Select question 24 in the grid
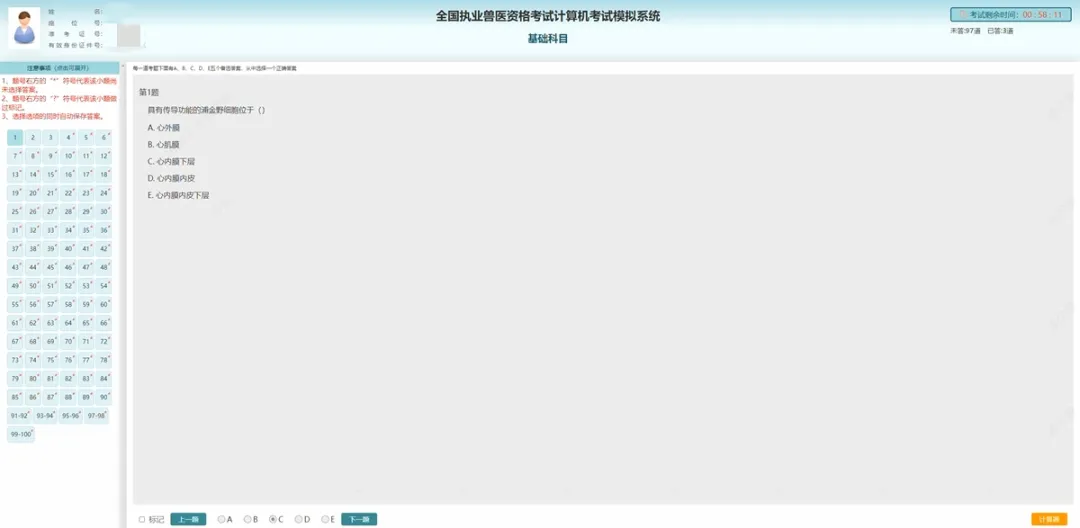The image size is (1080, 528). pos(104,193)
